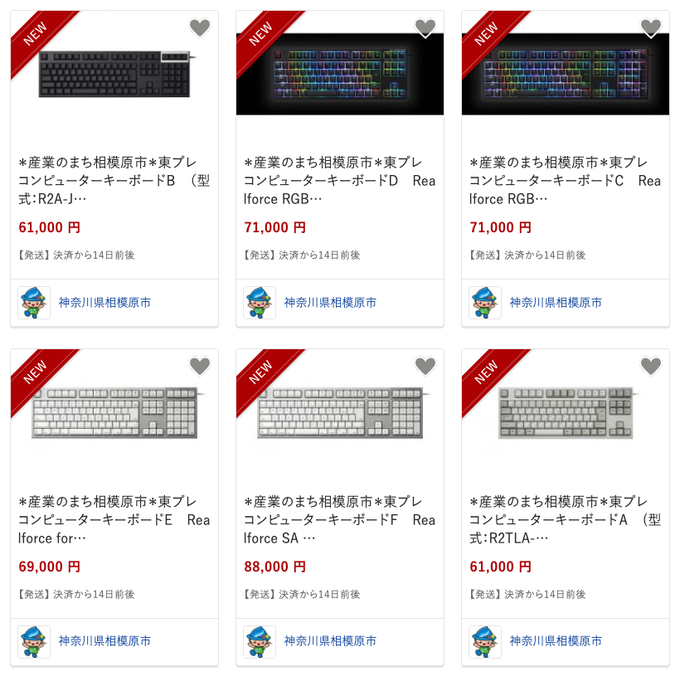Toggle the favorite heart on the Keyboard E card
Screen dimensions: 680x676
200,366
